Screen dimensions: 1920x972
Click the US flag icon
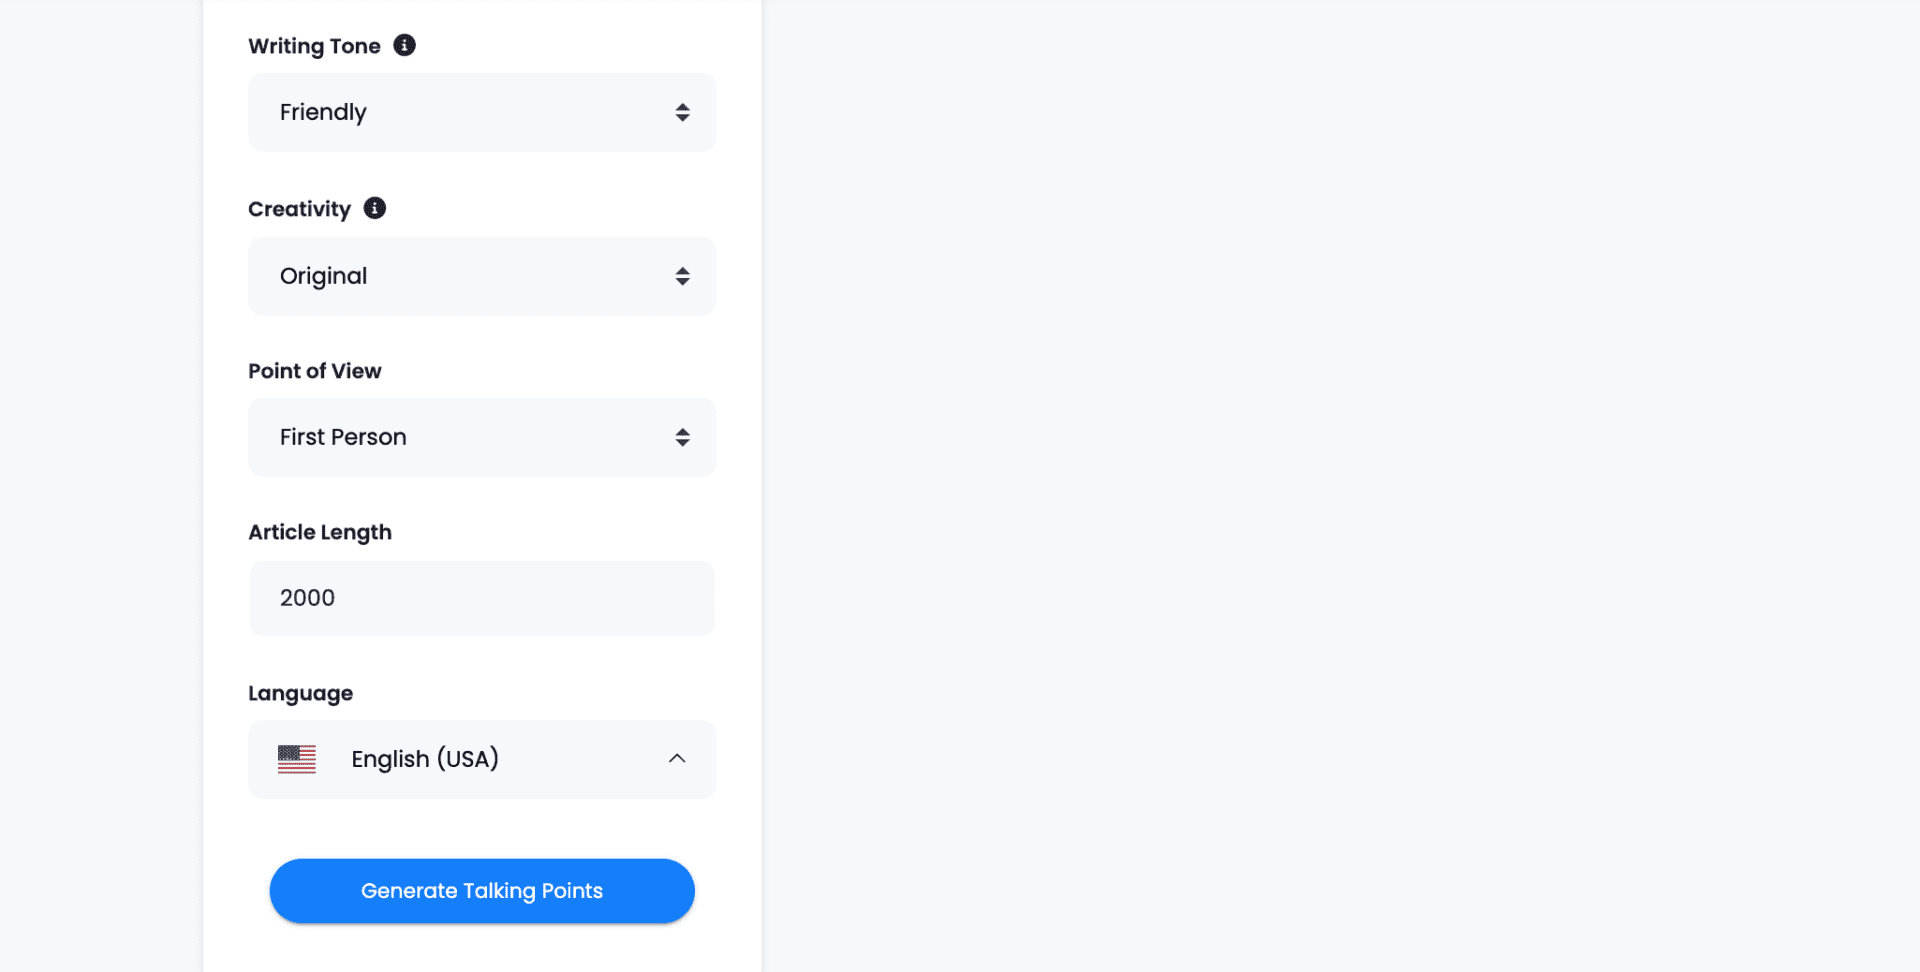coord(297,759)
